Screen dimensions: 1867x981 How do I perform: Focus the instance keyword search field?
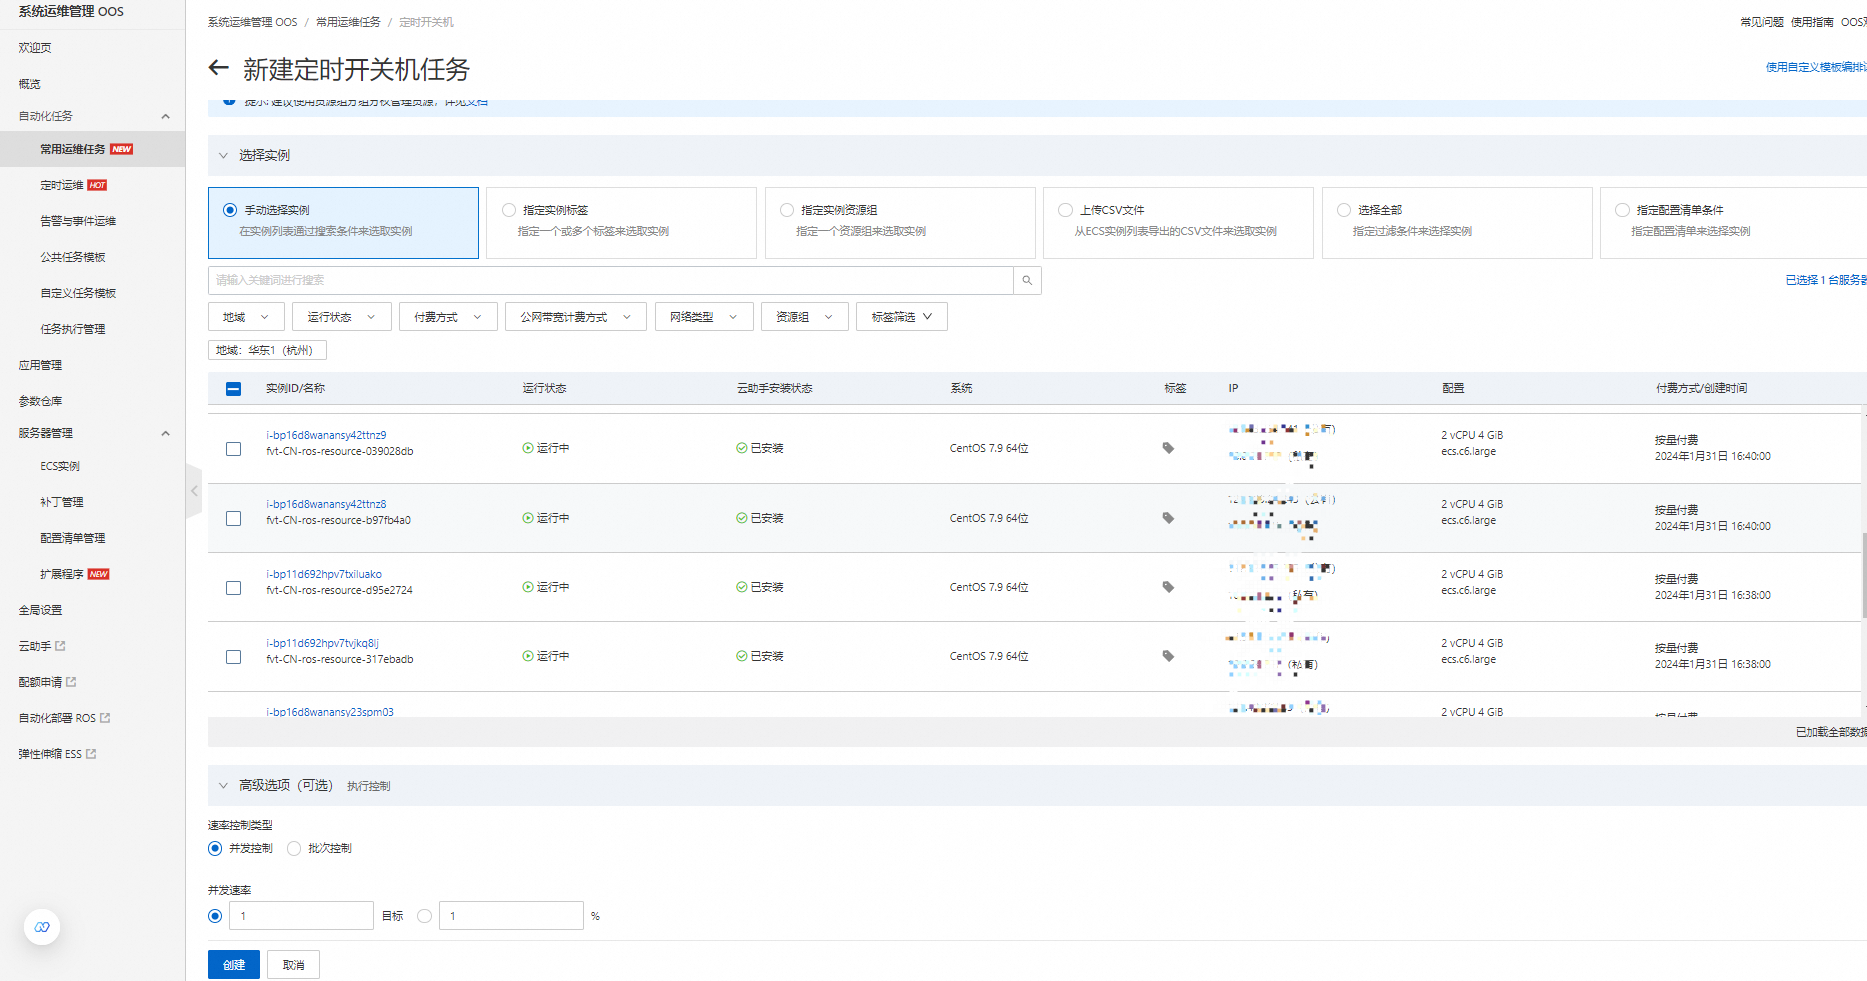pos(610,280)
